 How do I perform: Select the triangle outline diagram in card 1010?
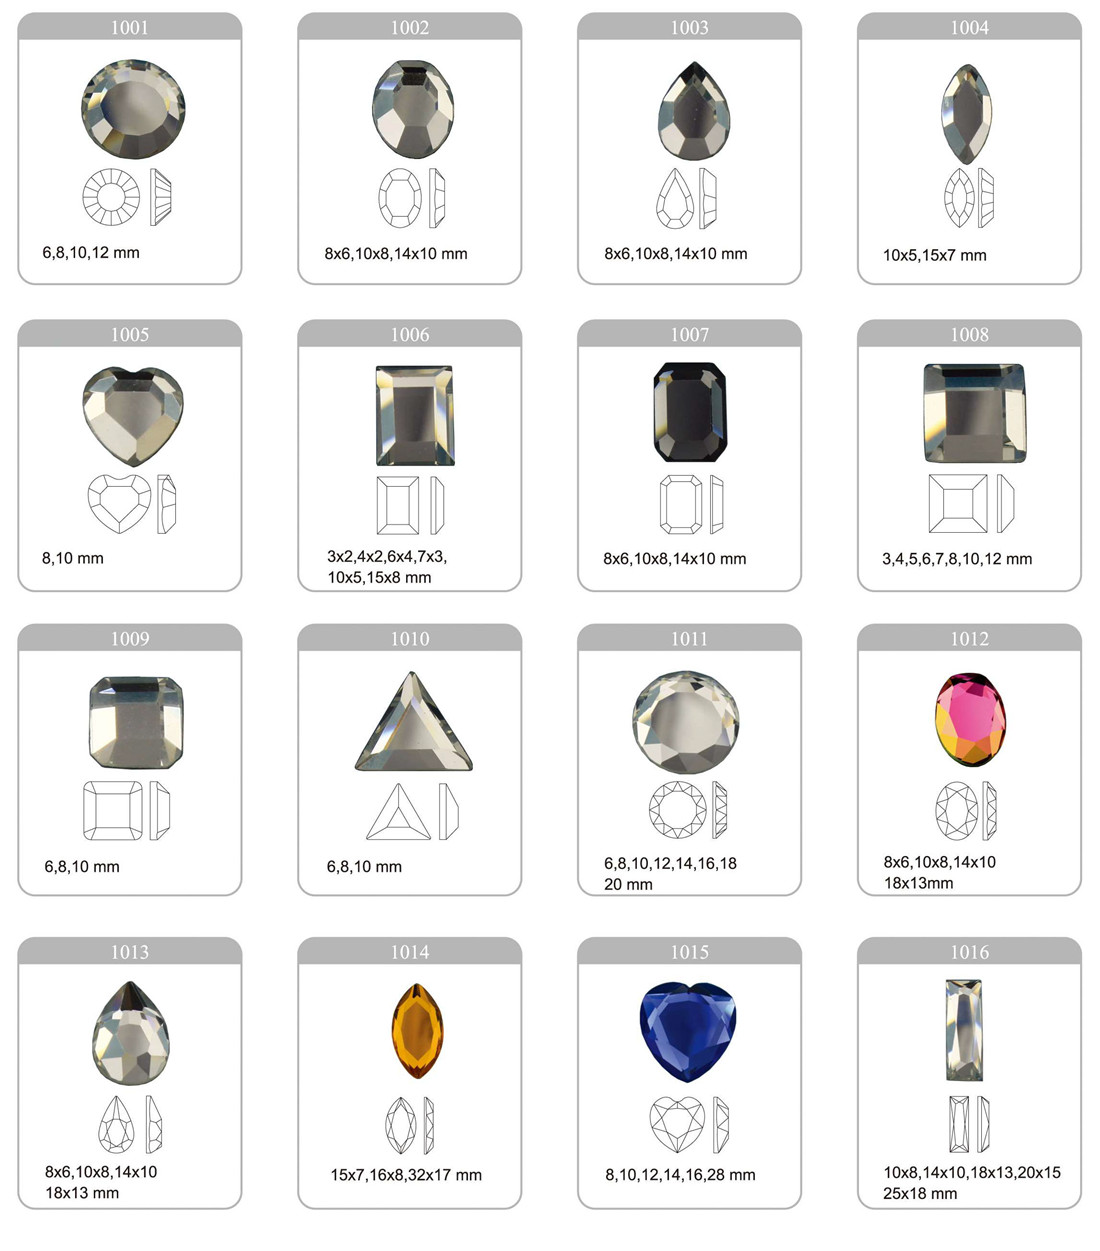tap(399, 811)
